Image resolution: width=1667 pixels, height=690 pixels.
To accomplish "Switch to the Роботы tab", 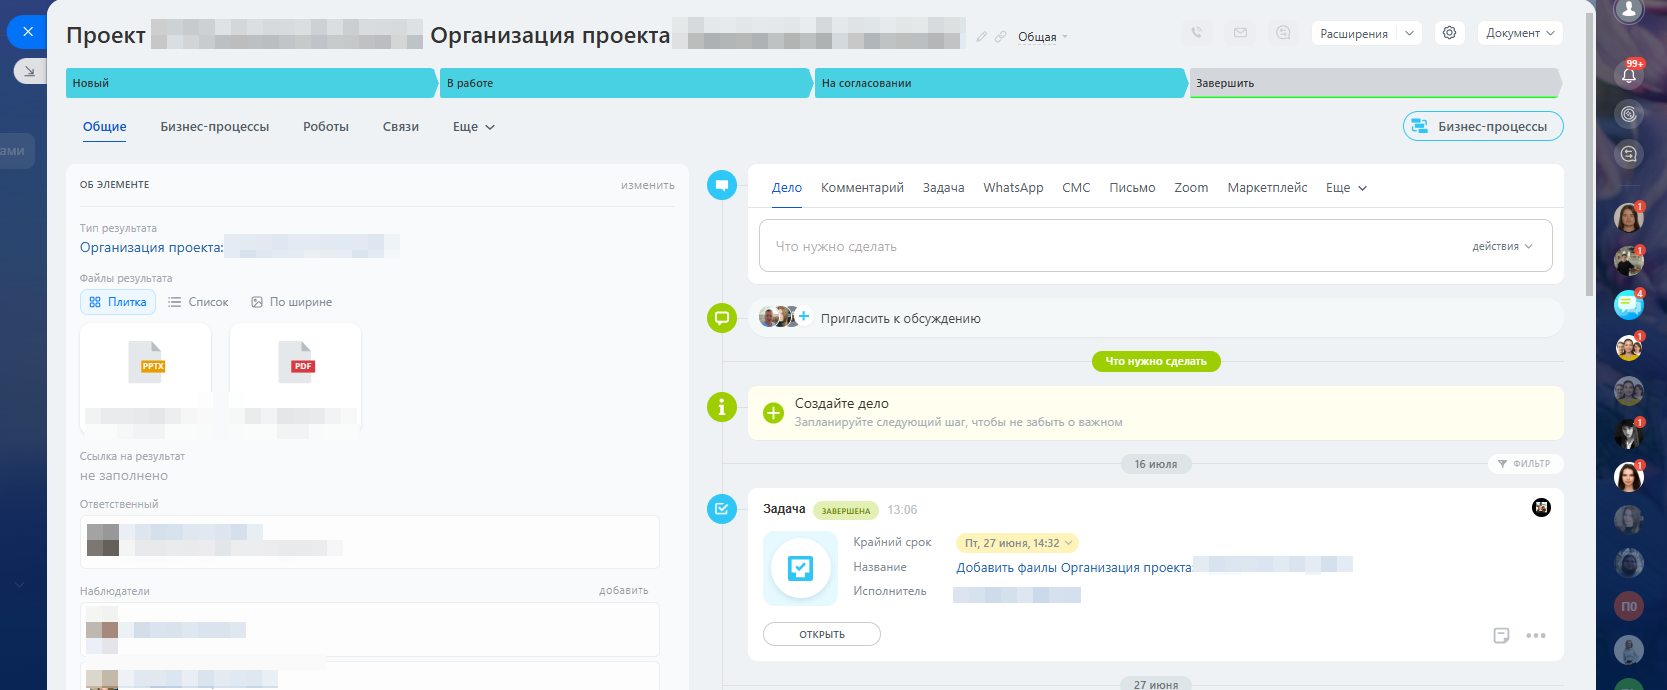I will [x=326, y=127].
